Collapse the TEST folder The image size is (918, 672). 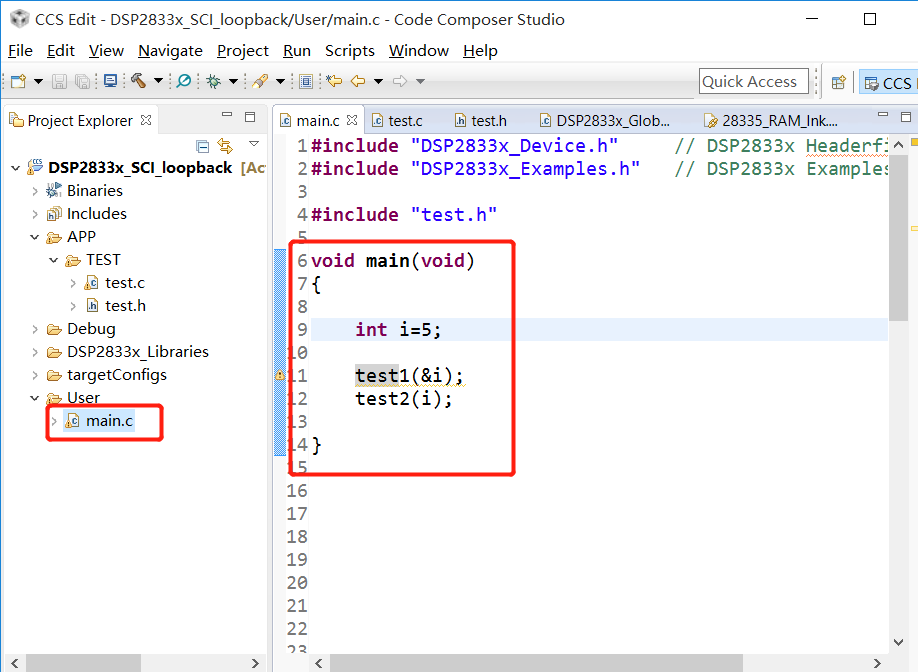click(x=53, y=260)
